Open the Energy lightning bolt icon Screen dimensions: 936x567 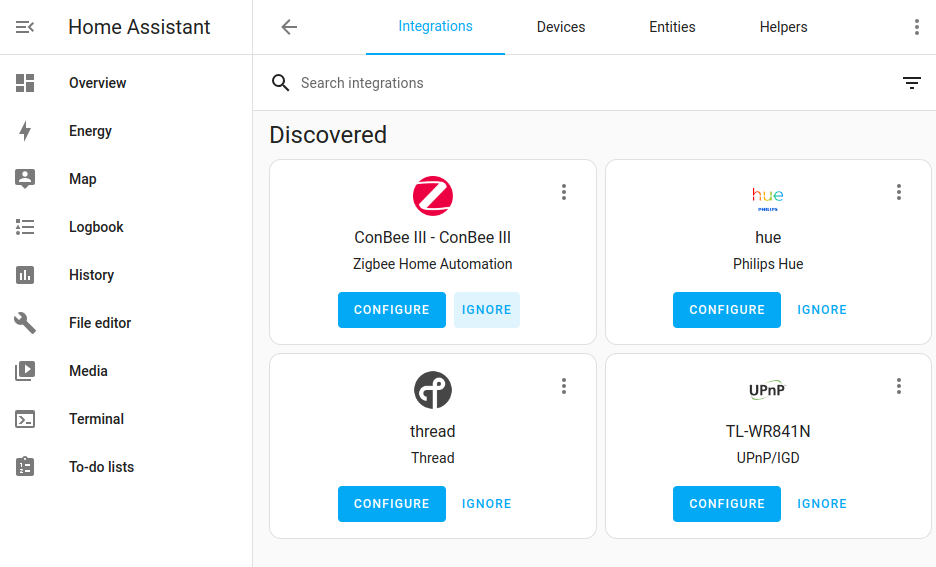tap(25, 131)
